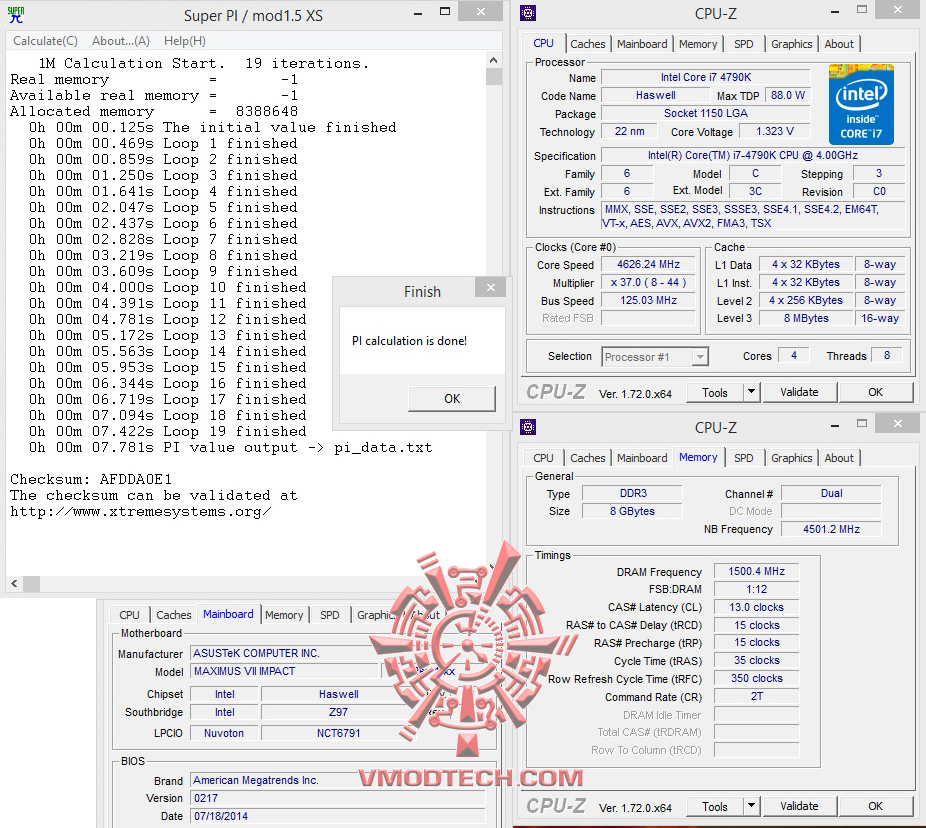This screenshot has width=926, height=828.
Task: Select About tab in Memory CPU-Z window
Action: [839, 458]
